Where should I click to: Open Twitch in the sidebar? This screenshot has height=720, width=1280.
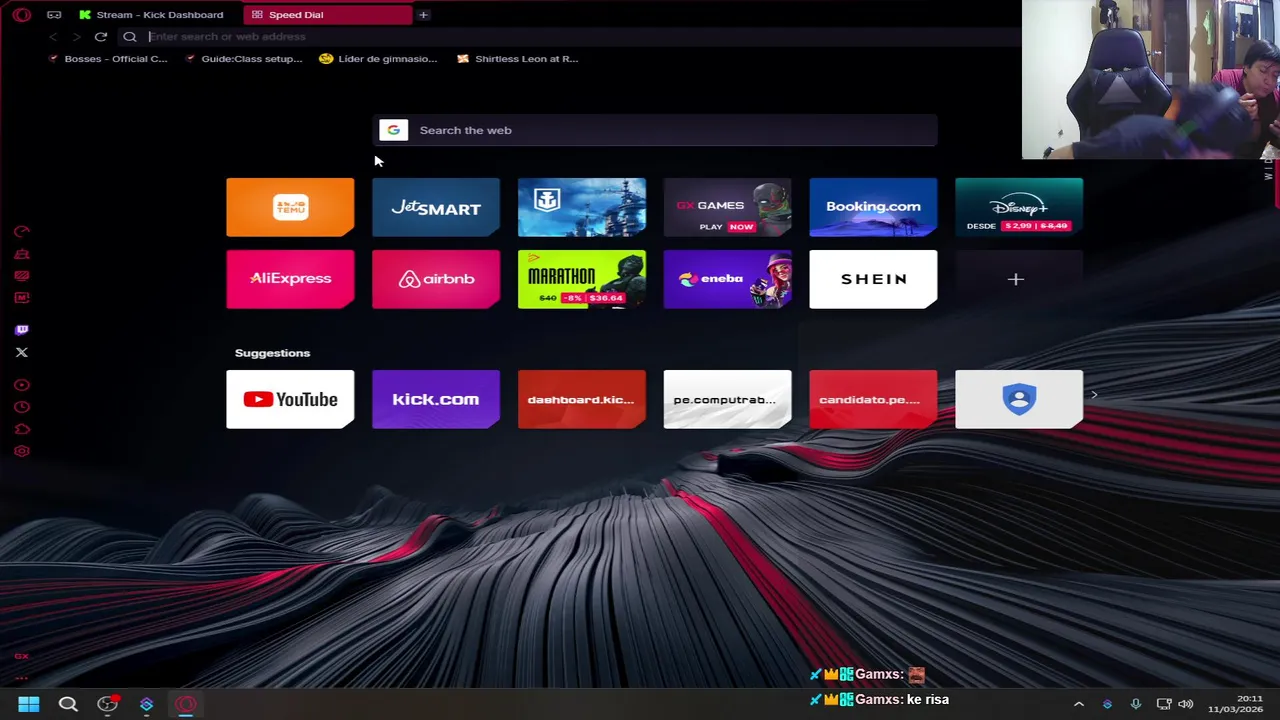21,330
